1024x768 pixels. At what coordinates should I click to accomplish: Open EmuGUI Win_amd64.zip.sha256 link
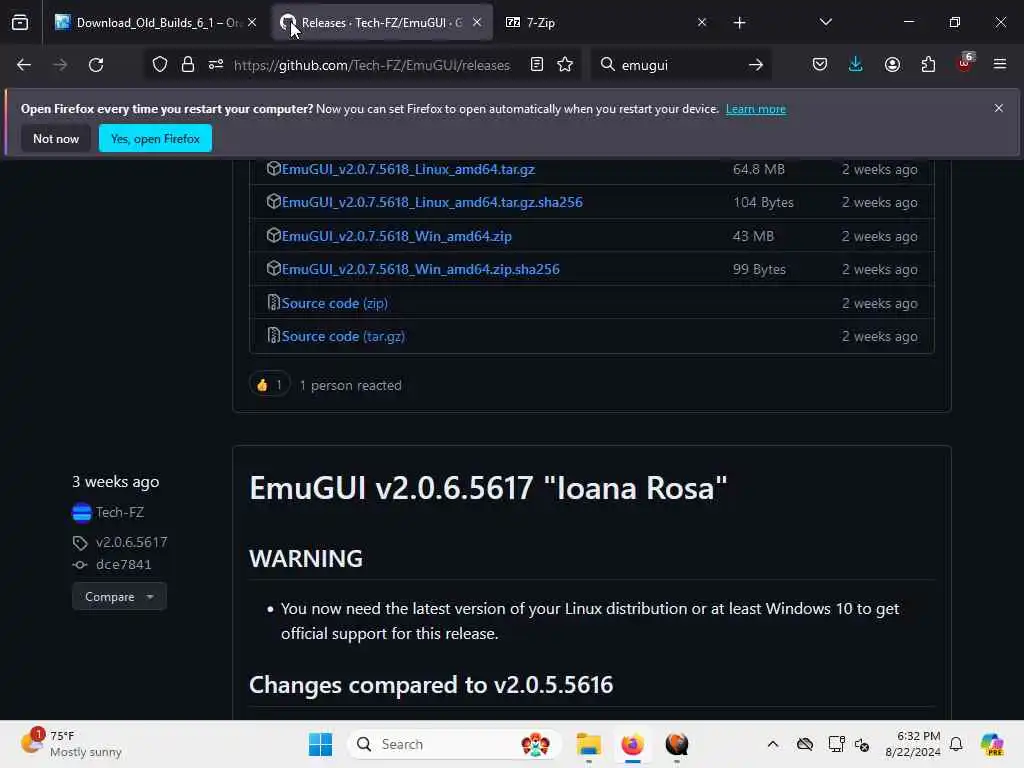pos(421,269)
